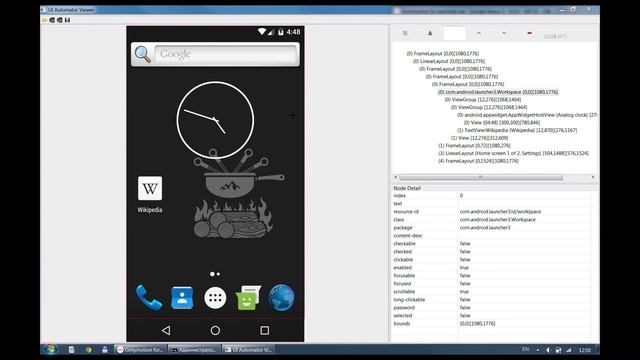This screenshot has height=360, width=640.
Task: Click the Android back navigation button
Action: point(166,330)
